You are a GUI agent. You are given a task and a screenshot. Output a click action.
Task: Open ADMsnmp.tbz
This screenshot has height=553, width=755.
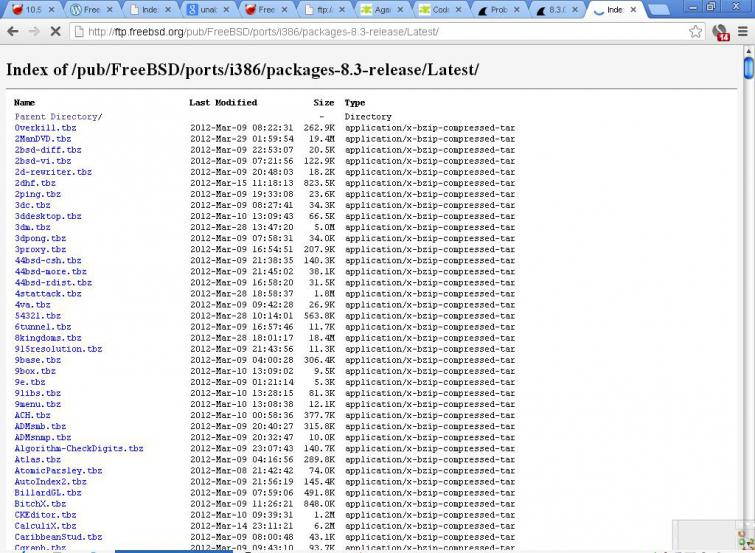(x=43, y=437)
